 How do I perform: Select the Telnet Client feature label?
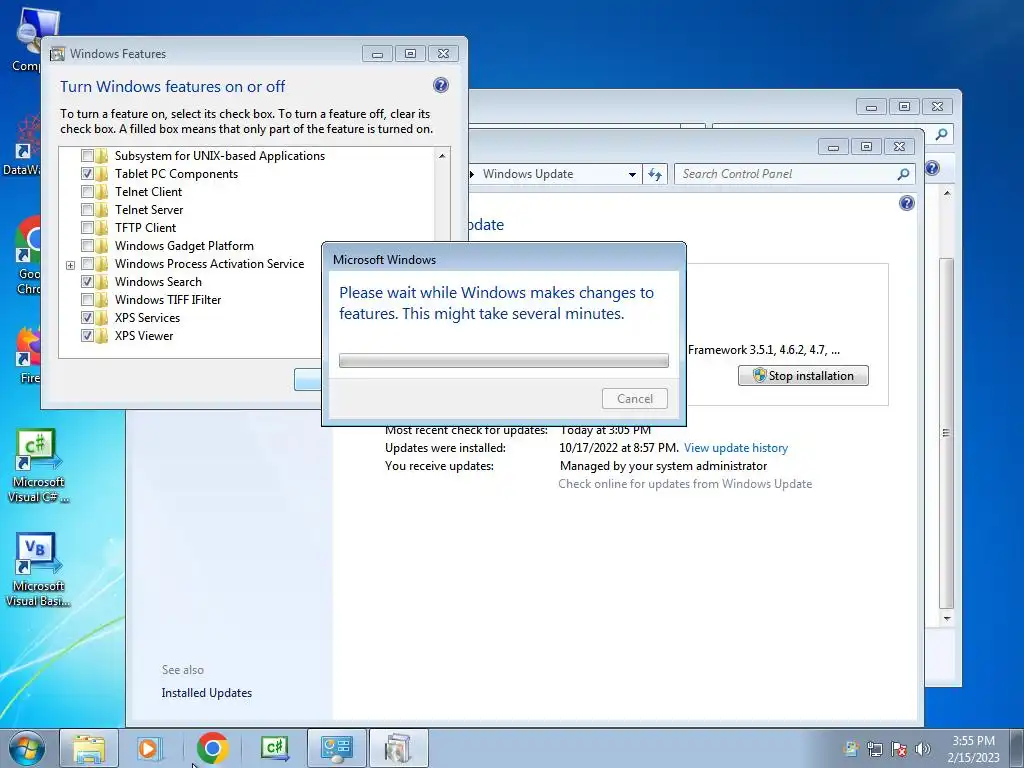pyautogui.click(x=148, y=192)
